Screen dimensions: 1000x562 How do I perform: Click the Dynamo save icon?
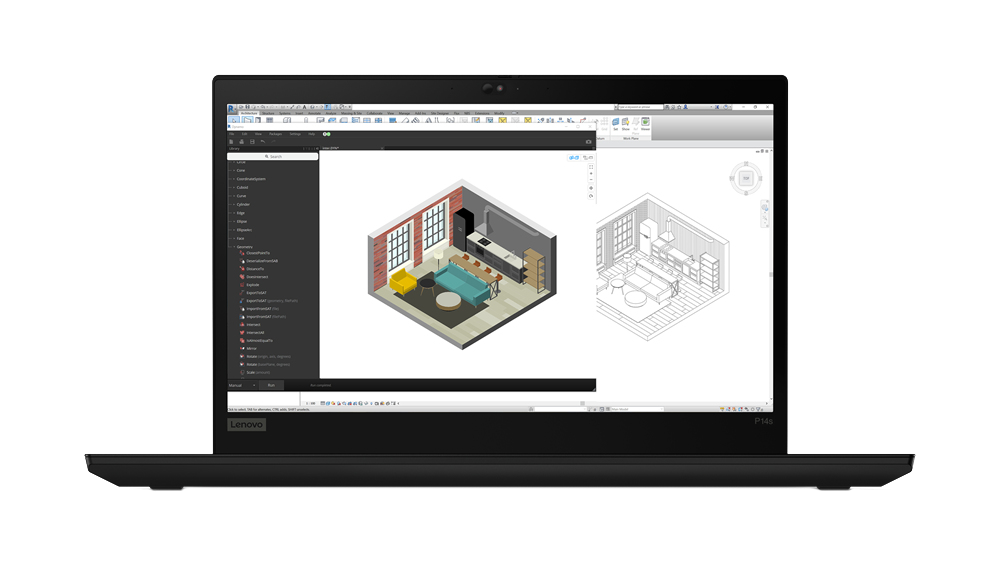pos(252,142)
